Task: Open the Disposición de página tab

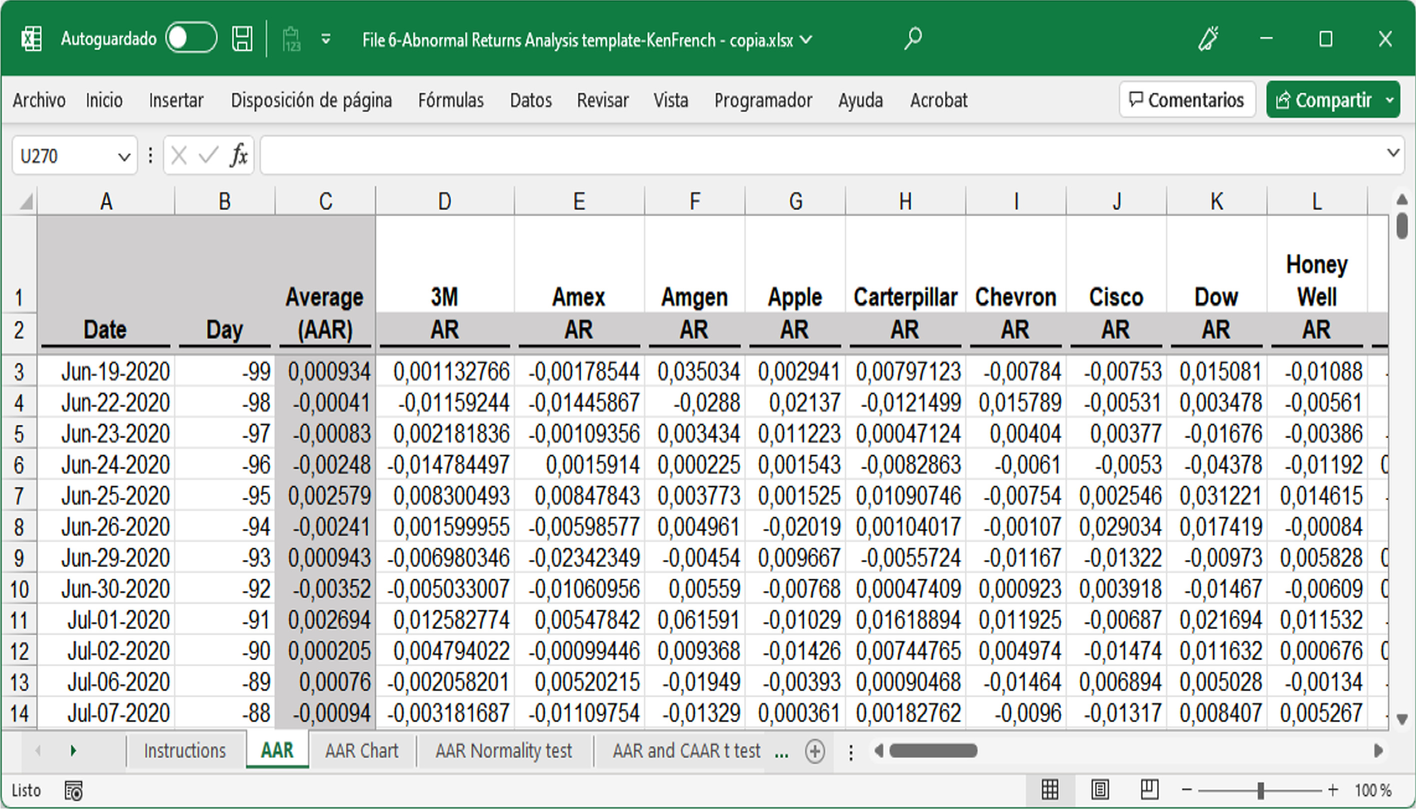Action: click(x=311, y=100)
